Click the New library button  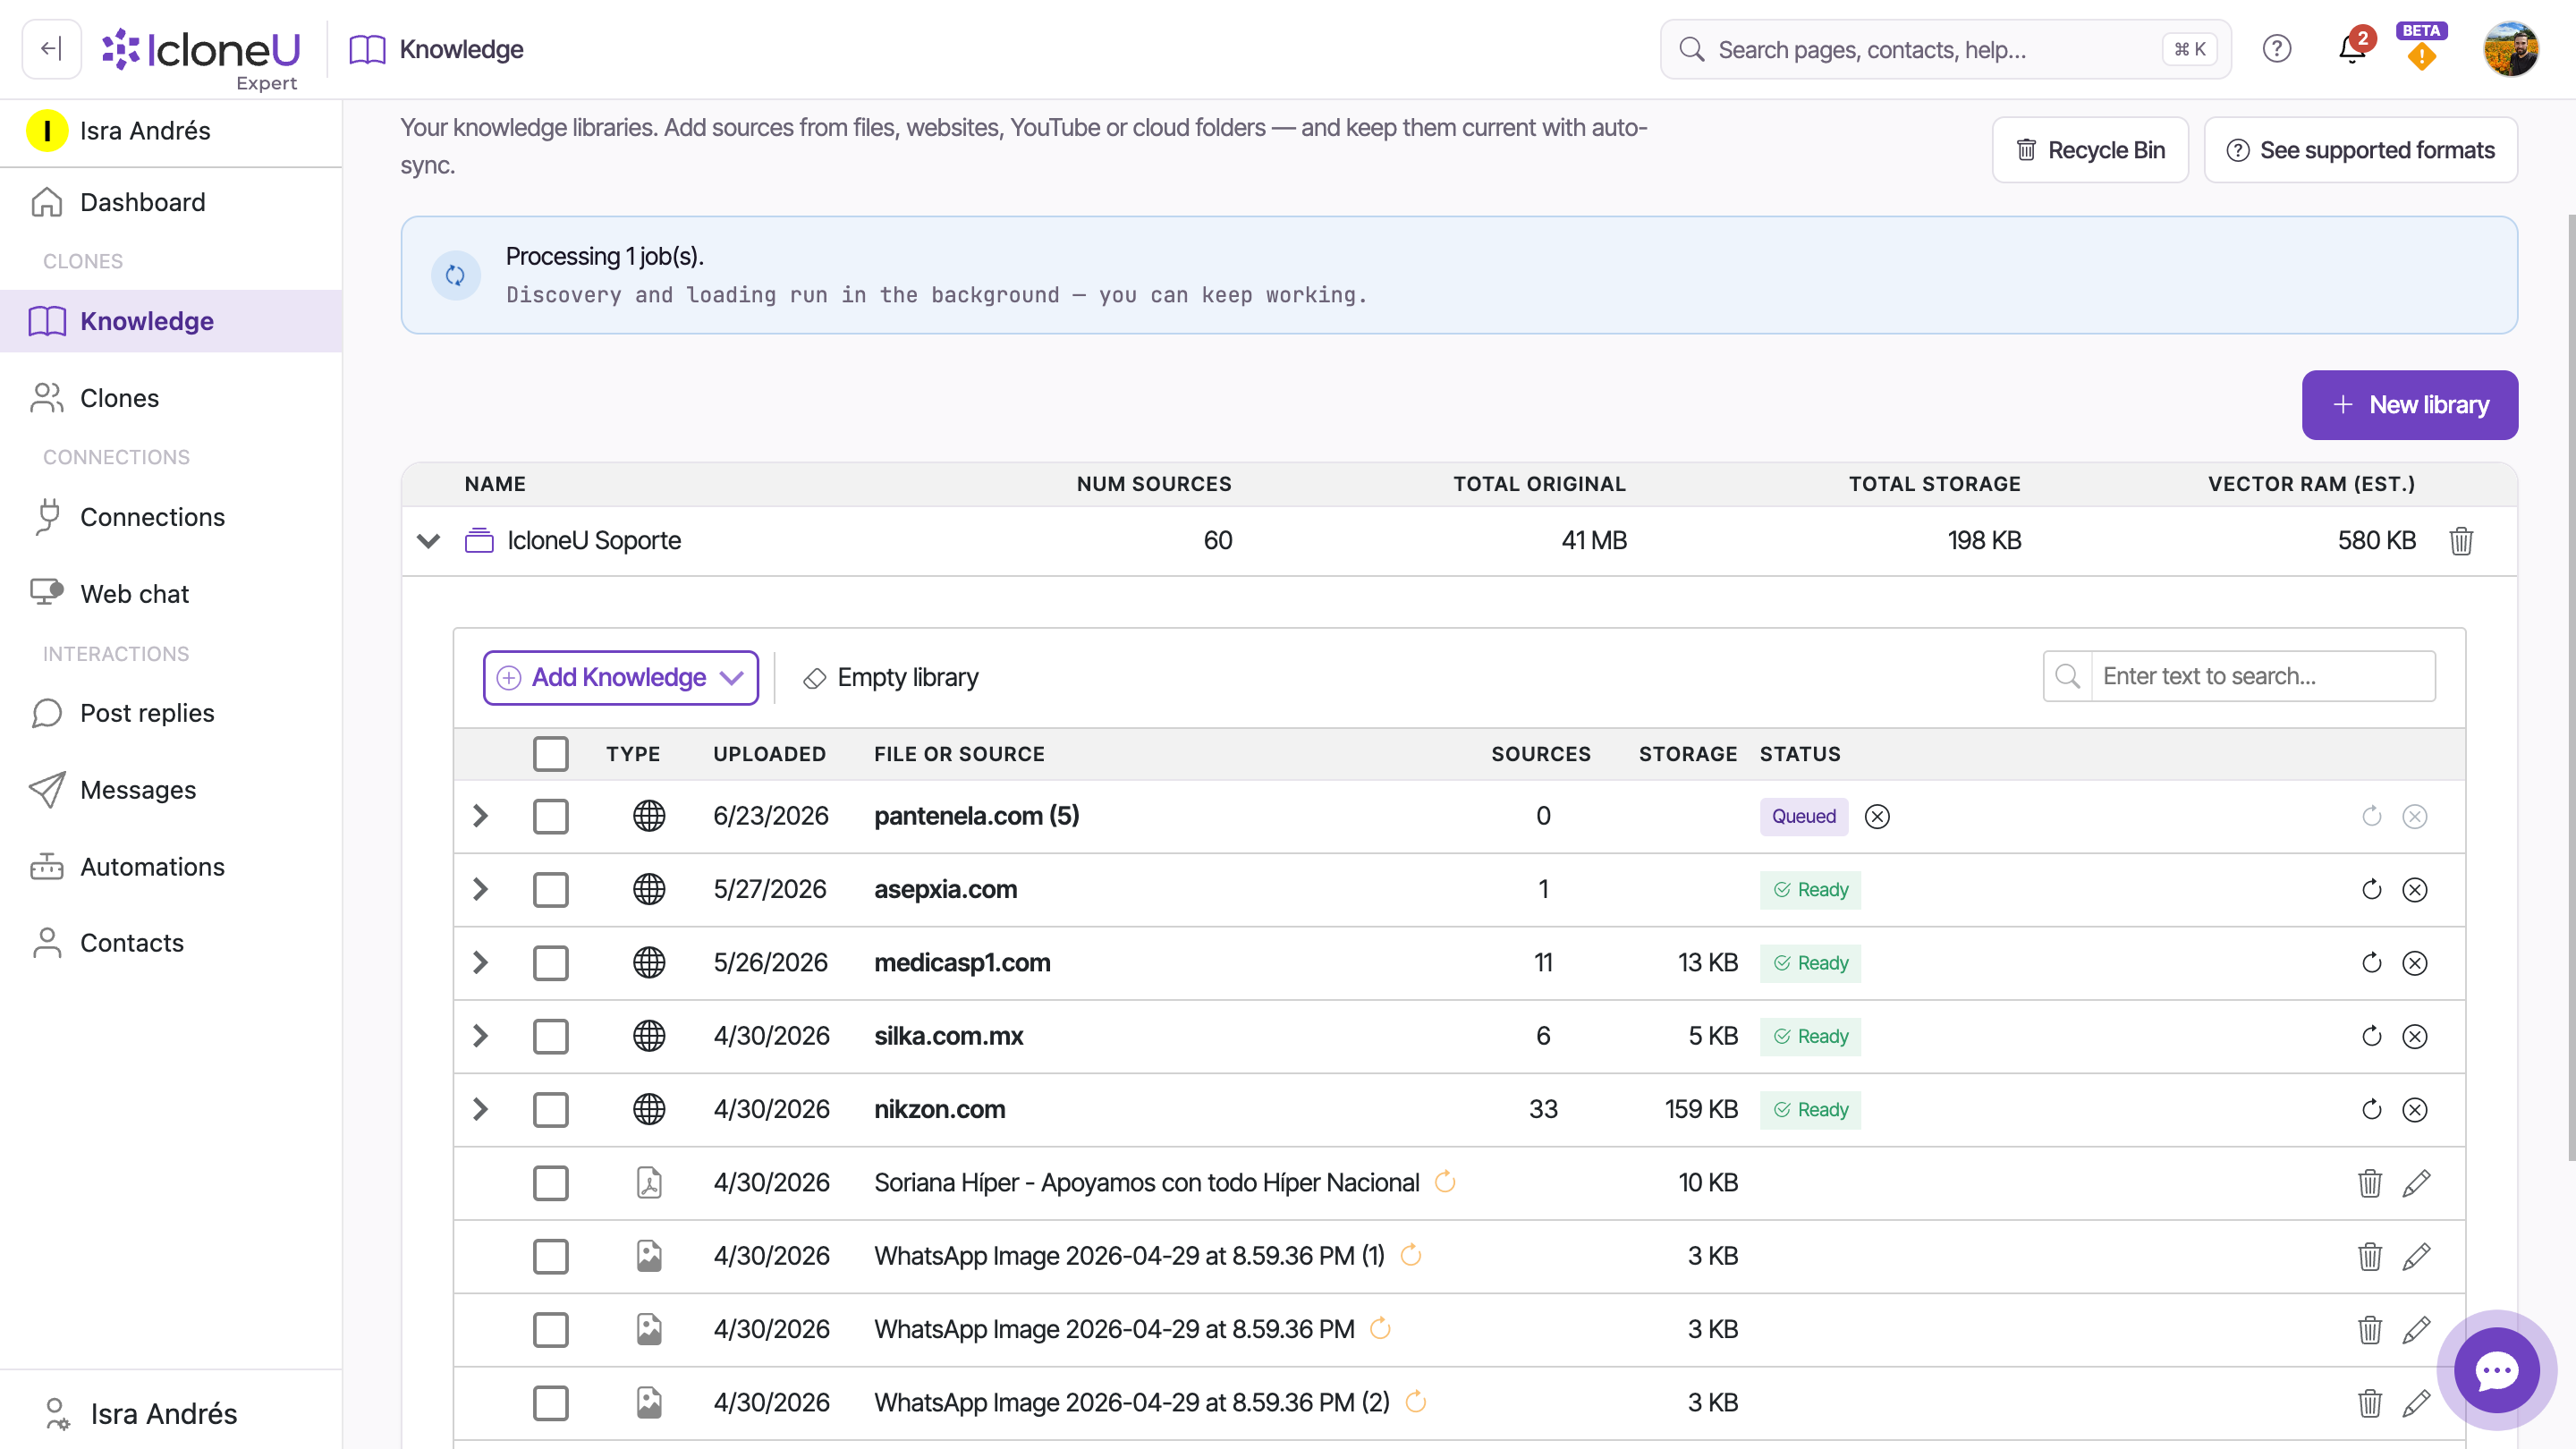click(x=2409, y=405)
